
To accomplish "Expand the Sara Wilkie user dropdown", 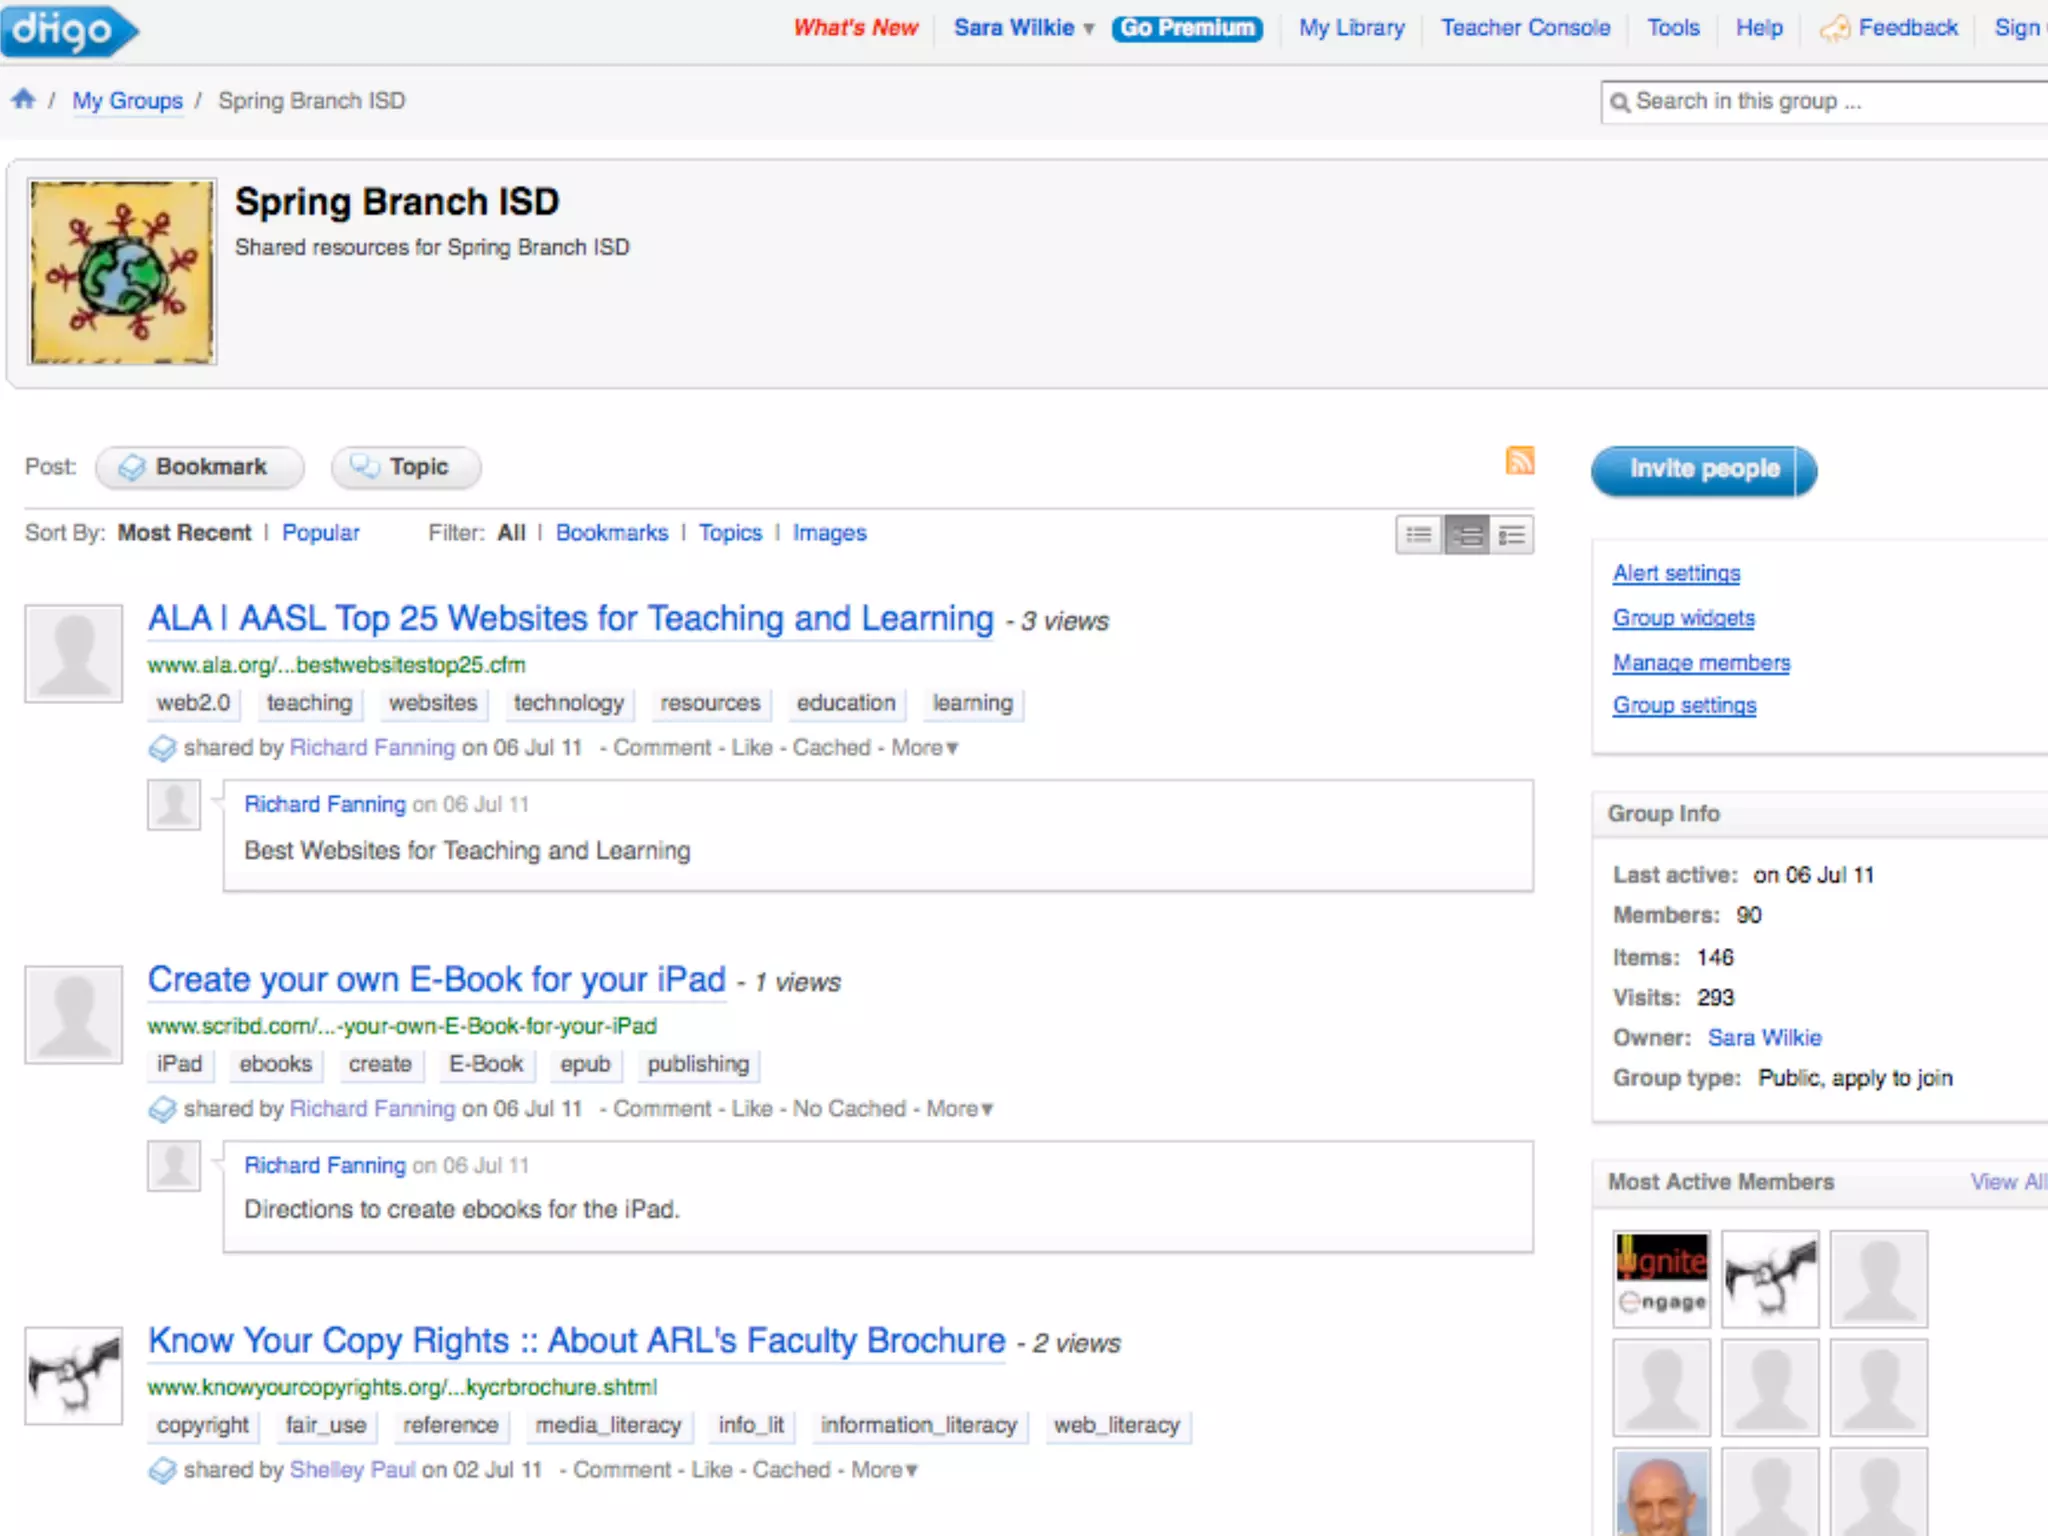I will 1088,29.
